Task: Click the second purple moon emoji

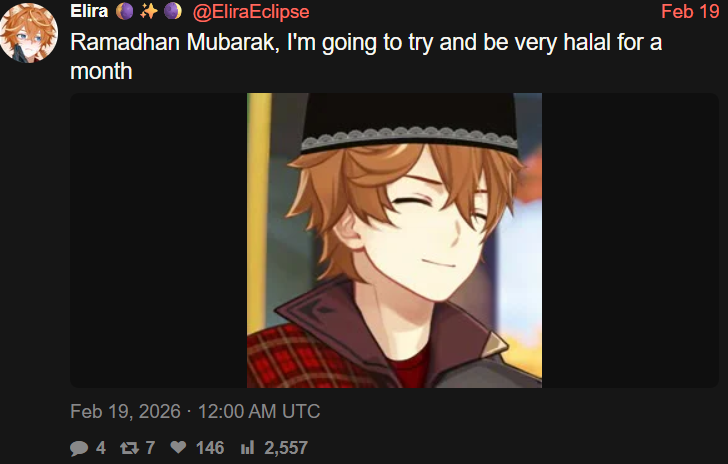Action: pos(173,11)
